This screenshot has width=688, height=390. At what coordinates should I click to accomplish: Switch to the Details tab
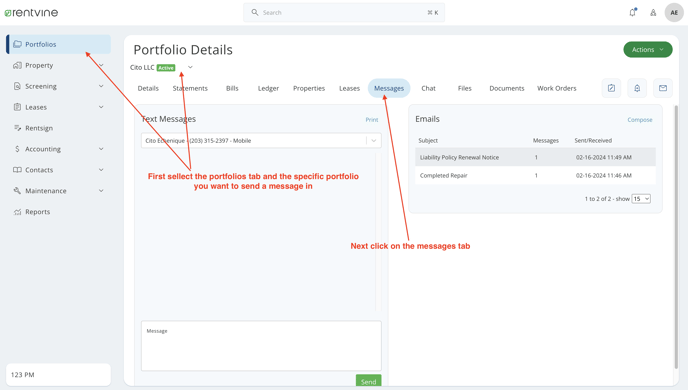(x=148, y=88)
